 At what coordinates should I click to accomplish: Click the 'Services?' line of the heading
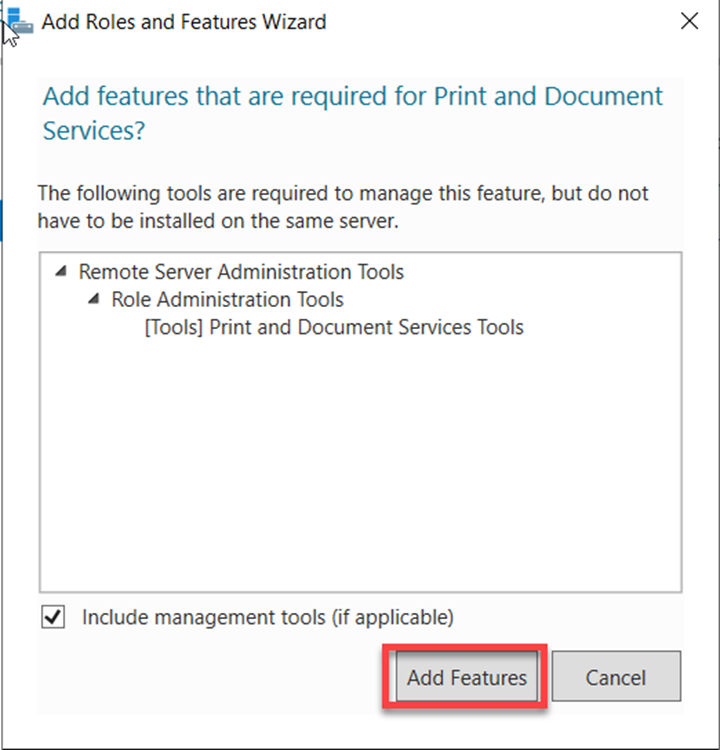point(93,131)
